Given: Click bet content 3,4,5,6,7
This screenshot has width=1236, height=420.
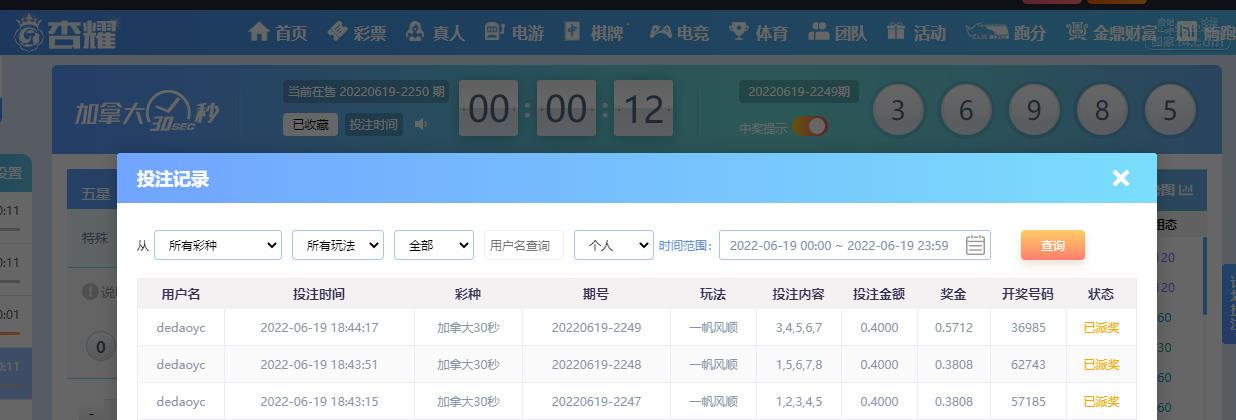Looking at the screenshot, I should click(798, 328).
